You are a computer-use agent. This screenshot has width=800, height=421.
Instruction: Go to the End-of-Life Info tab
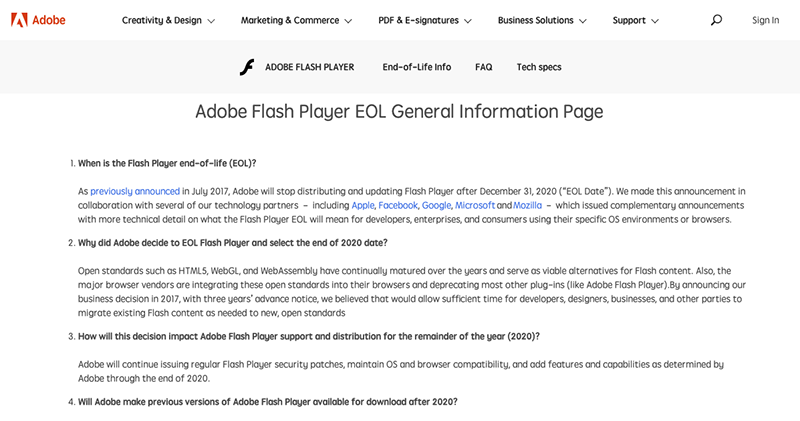(416, 67)
